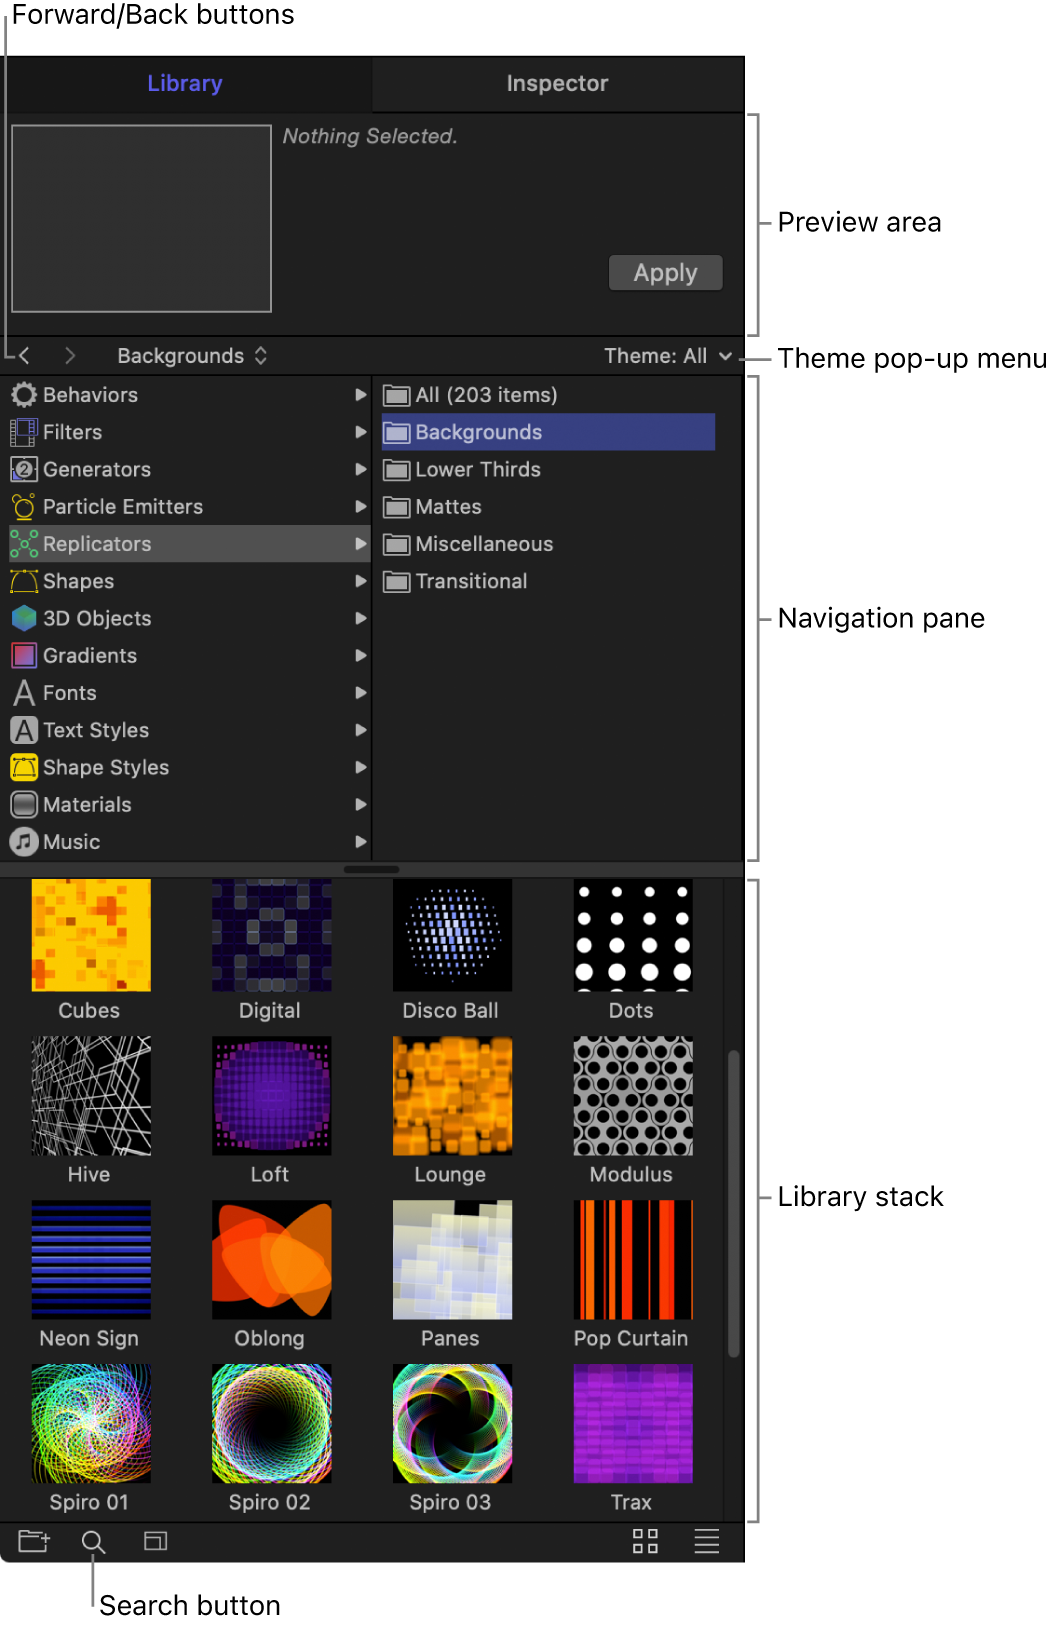The image size is (1060, 1634).
Task: Click the Transitional folder icon
Action: pos(397,582)
